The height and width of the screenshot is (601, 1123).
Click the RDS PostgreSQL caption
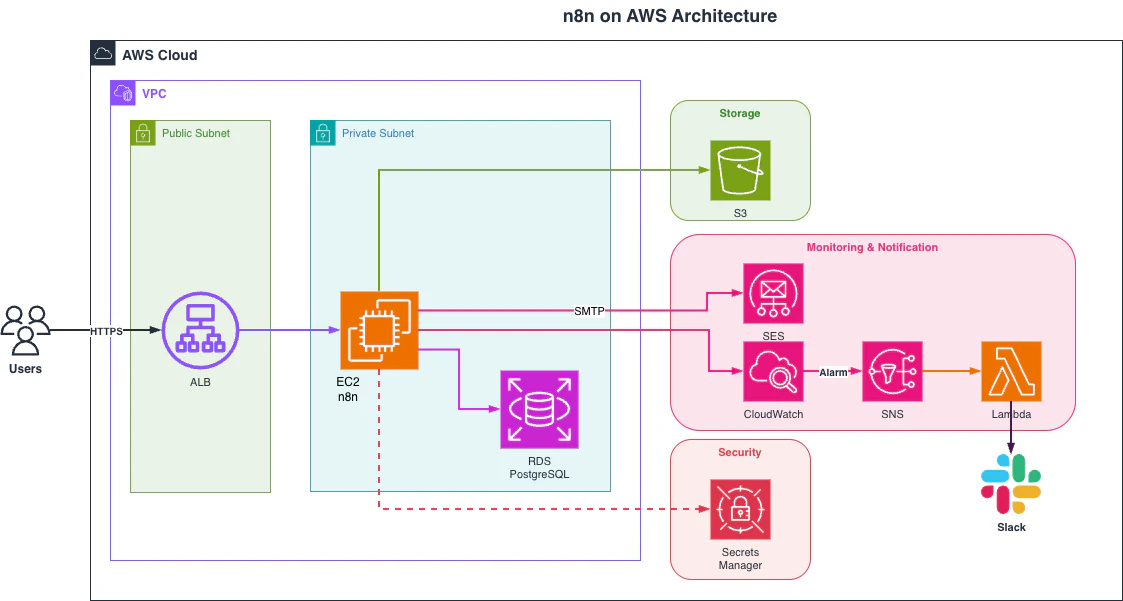[539, 468]
